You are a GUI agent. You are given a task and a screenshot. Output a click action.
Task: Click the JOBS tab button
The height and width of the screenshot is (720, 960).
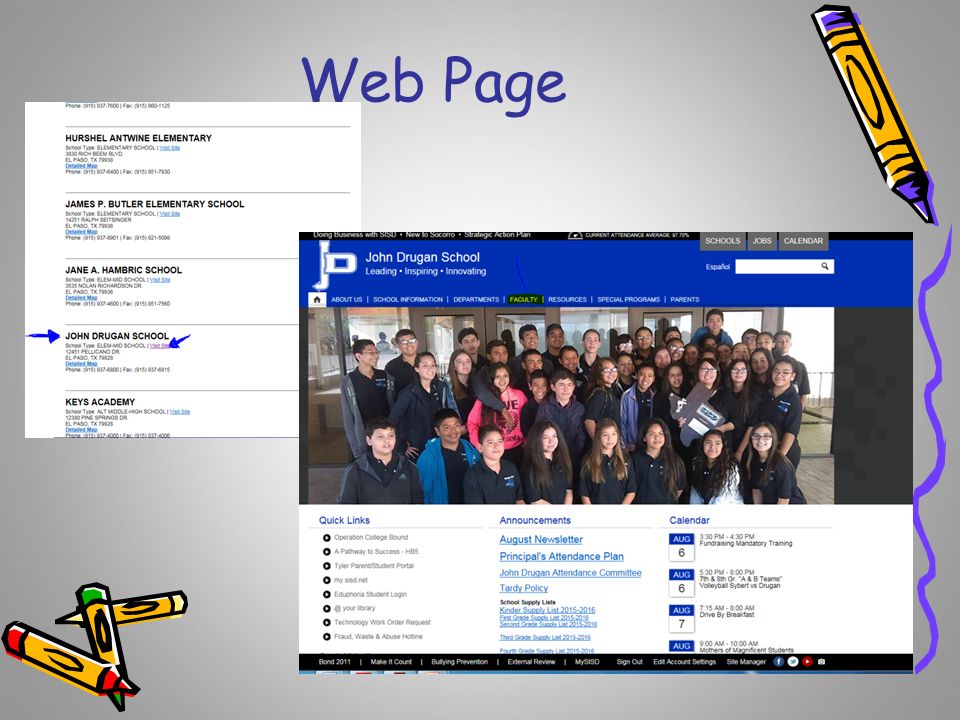pyautogui.click(x=762, y=241)
